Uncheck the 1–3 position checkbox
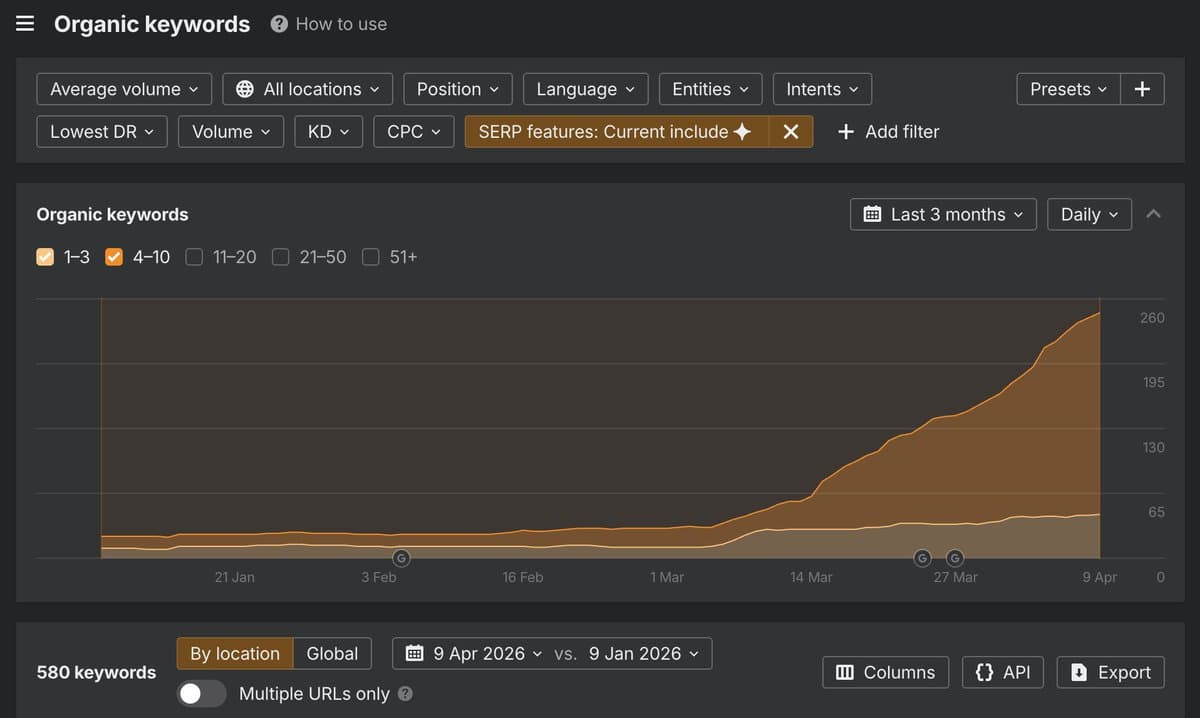 (45, 257)
